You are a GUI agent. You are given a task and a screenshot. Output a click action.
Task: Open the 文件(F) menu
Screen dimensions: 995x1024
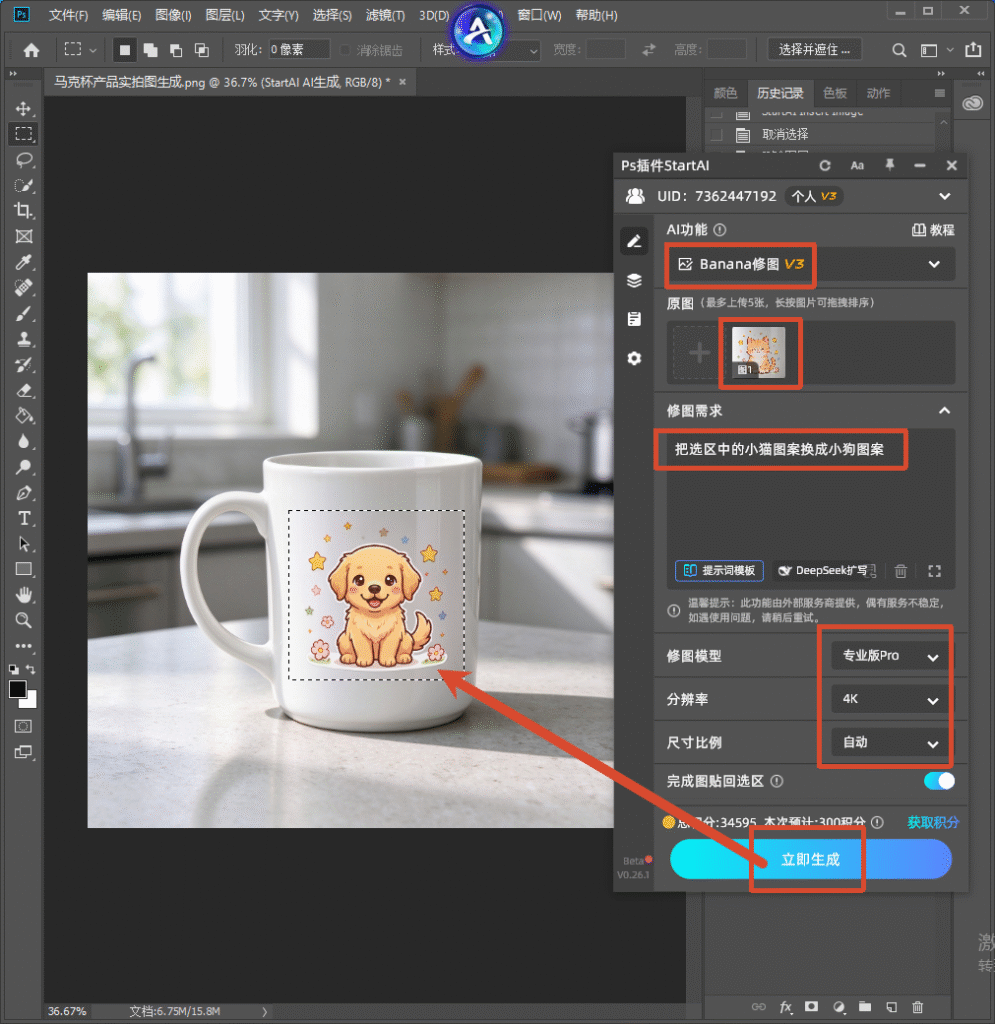[x=69, y=15]
